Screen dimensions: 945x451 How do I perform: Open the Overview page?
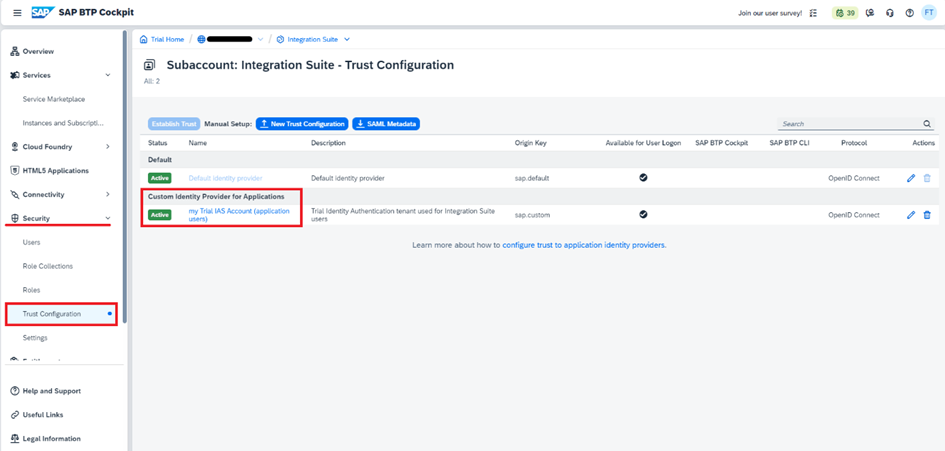pos(38,51)
